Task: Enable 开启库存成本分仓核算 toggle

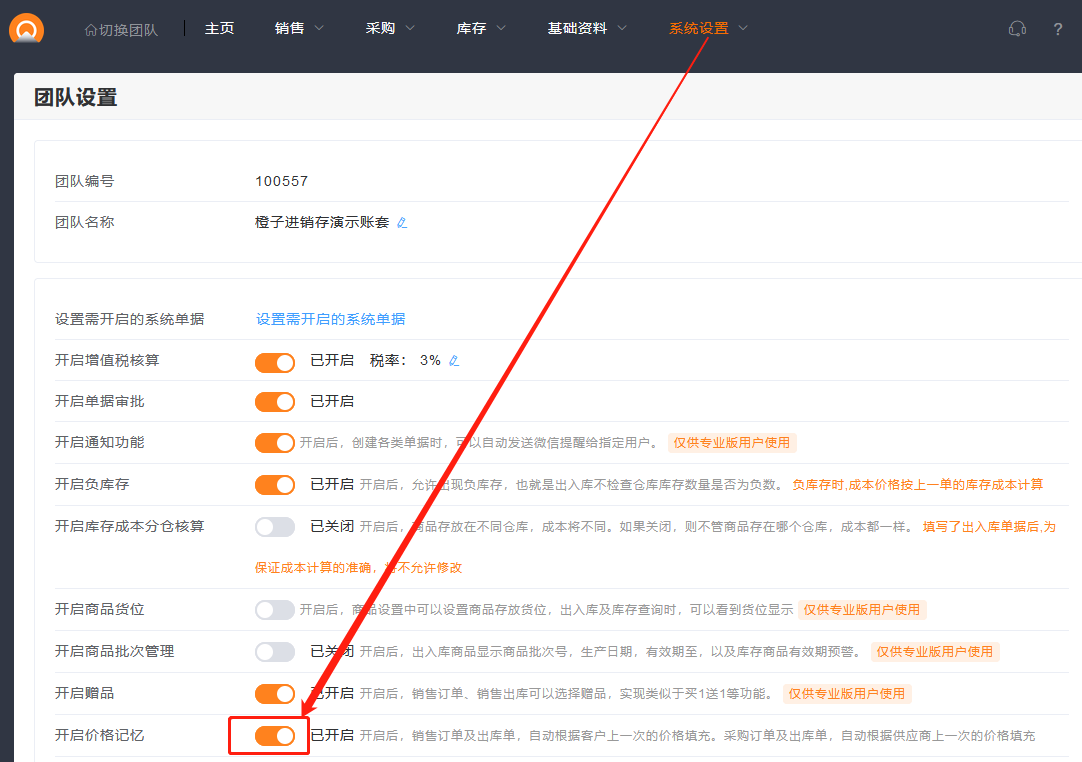Action: pyautogui.click(x=275, y=527)
